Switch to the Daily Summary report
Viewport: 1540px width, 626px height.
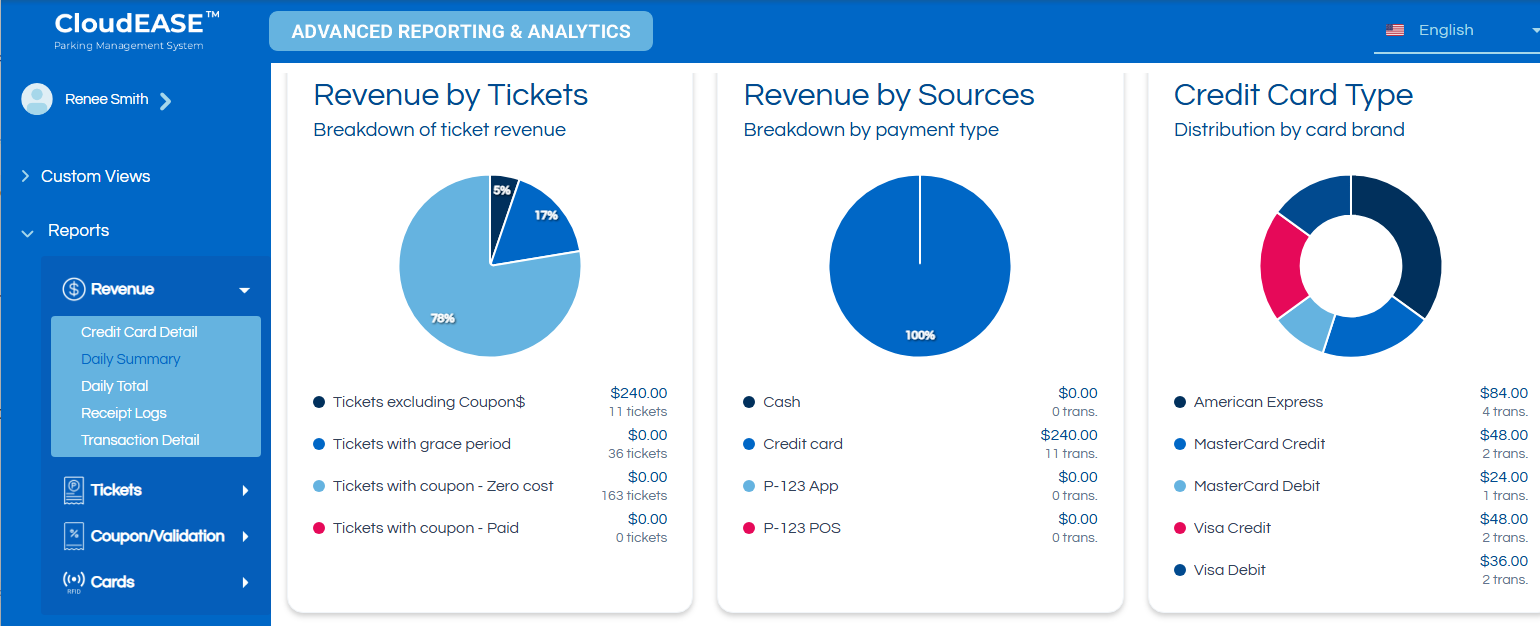pyautogui.click(x=130, y=358)
